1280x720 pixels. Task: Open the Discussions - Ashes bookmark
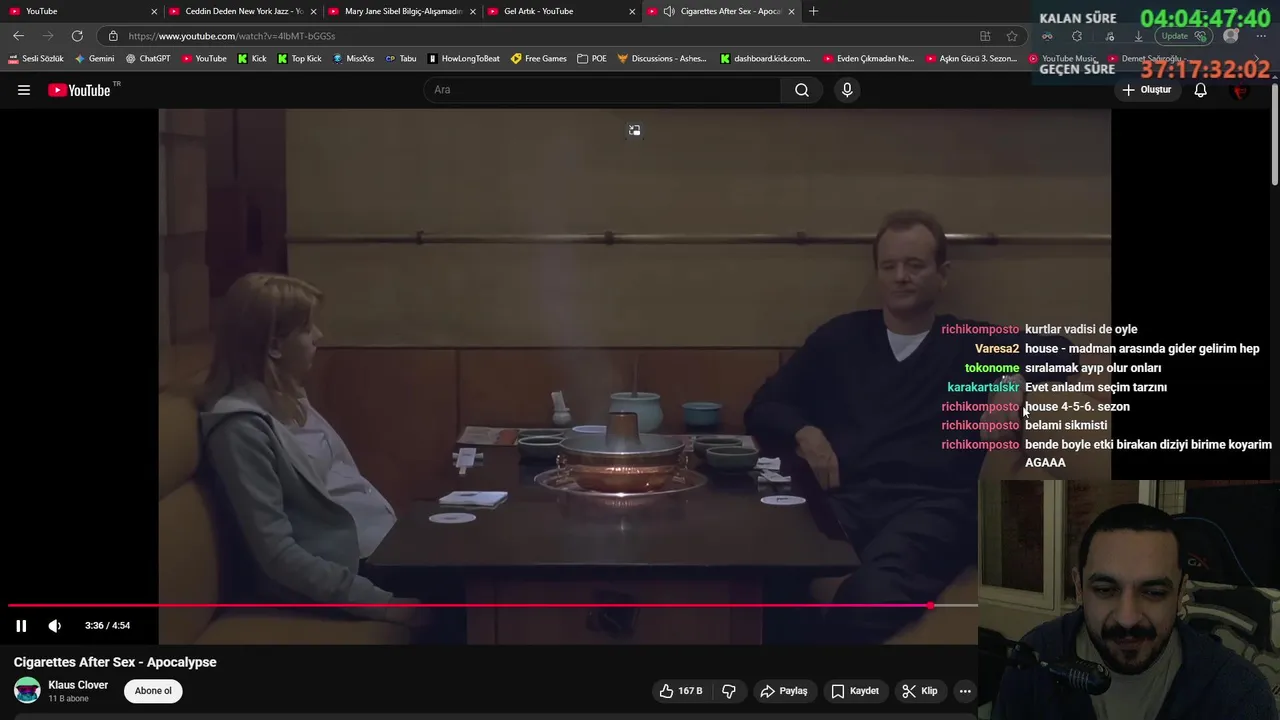click(662, 59)
